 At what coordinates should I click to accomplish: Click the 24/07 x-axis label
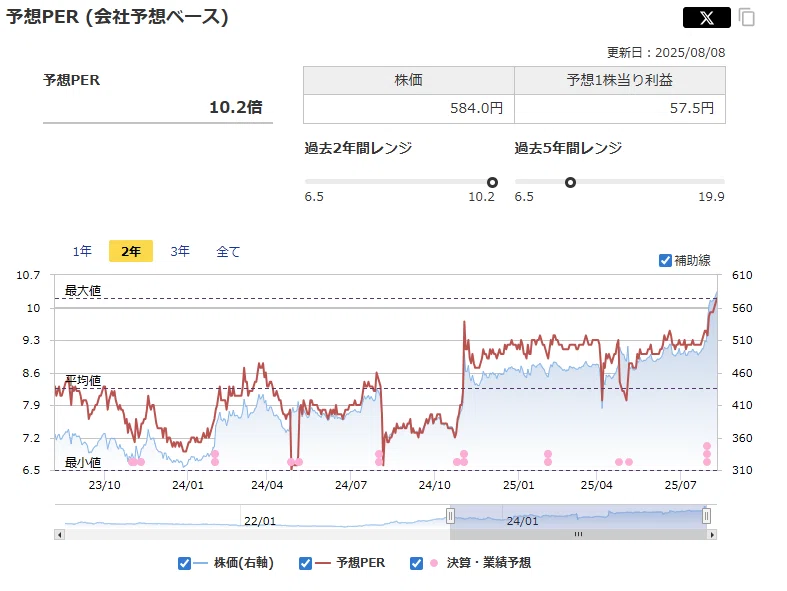(351, 485)
